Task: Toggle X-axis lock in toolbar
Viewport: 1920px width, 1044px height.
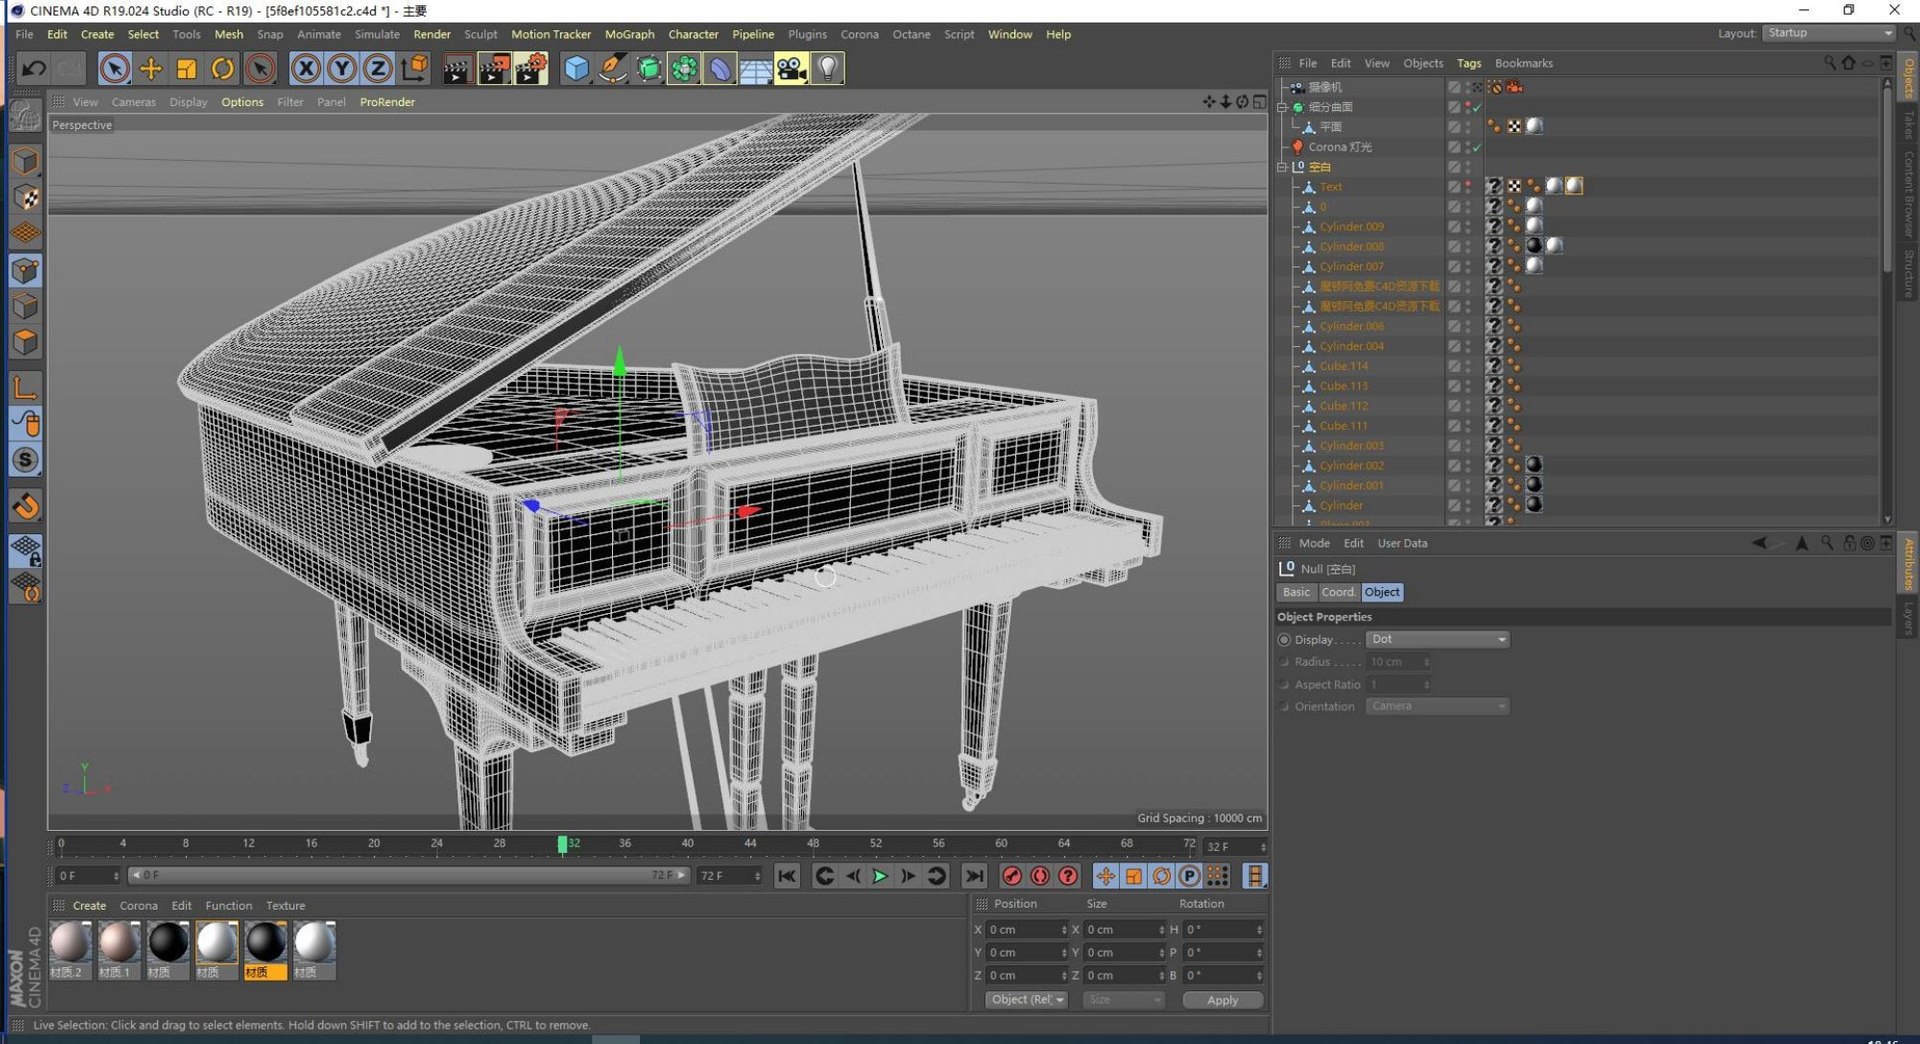Action: 306,68
